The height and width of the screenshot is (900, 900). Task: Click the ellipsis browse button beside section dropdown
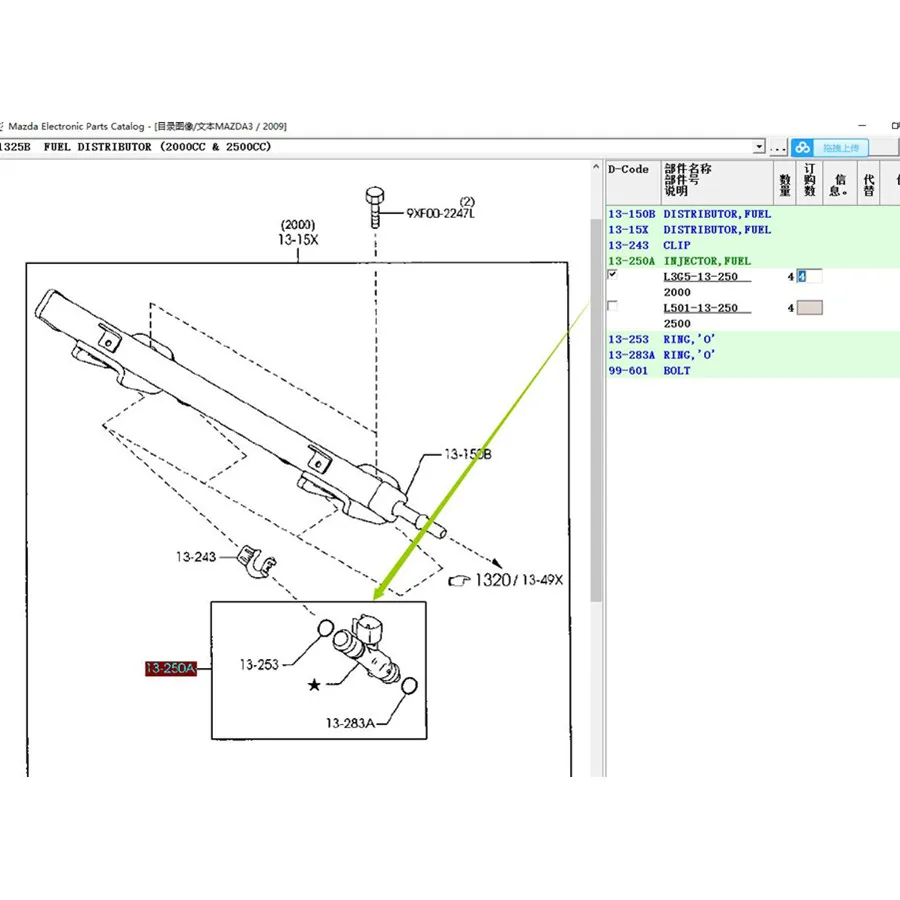[778, 148]
